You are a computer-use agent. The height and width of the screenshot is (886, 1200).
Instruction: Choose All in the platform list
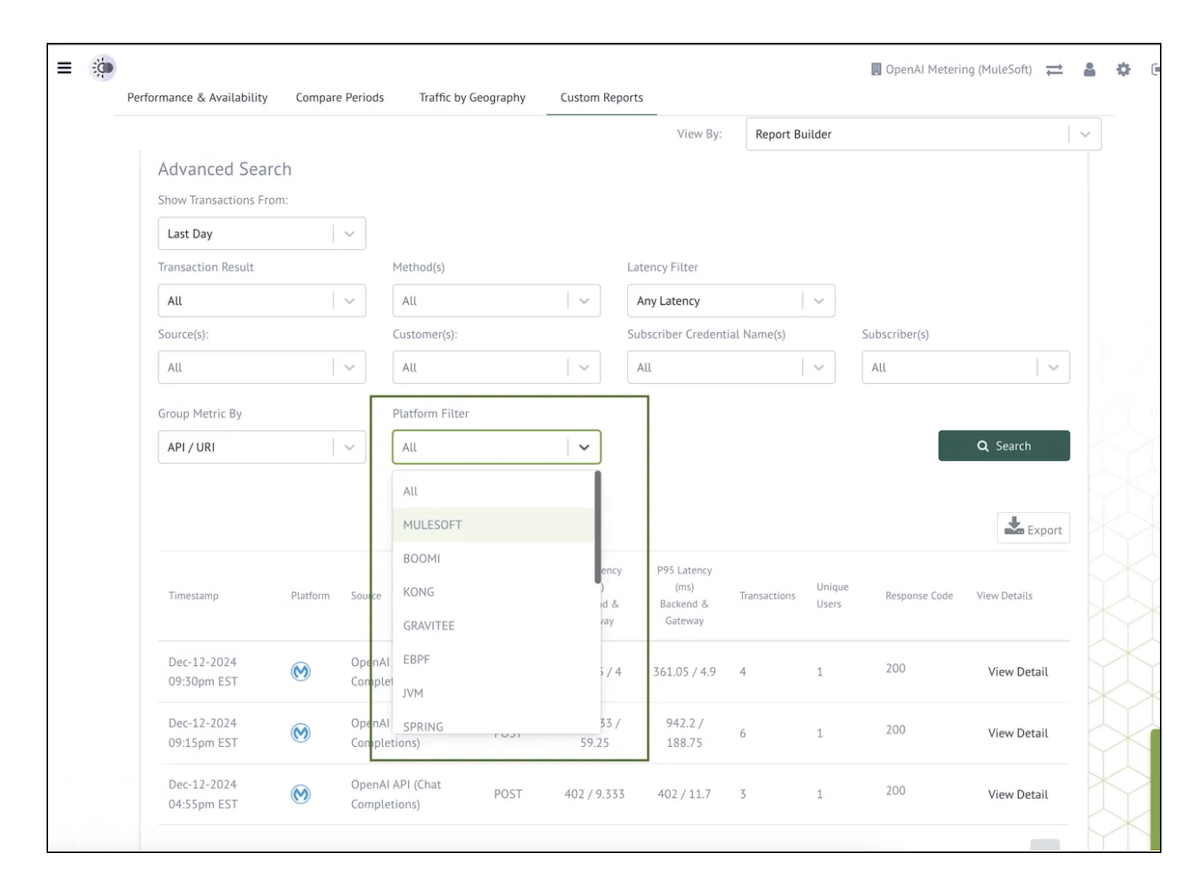pyautogui.click(x=494, y=491)
